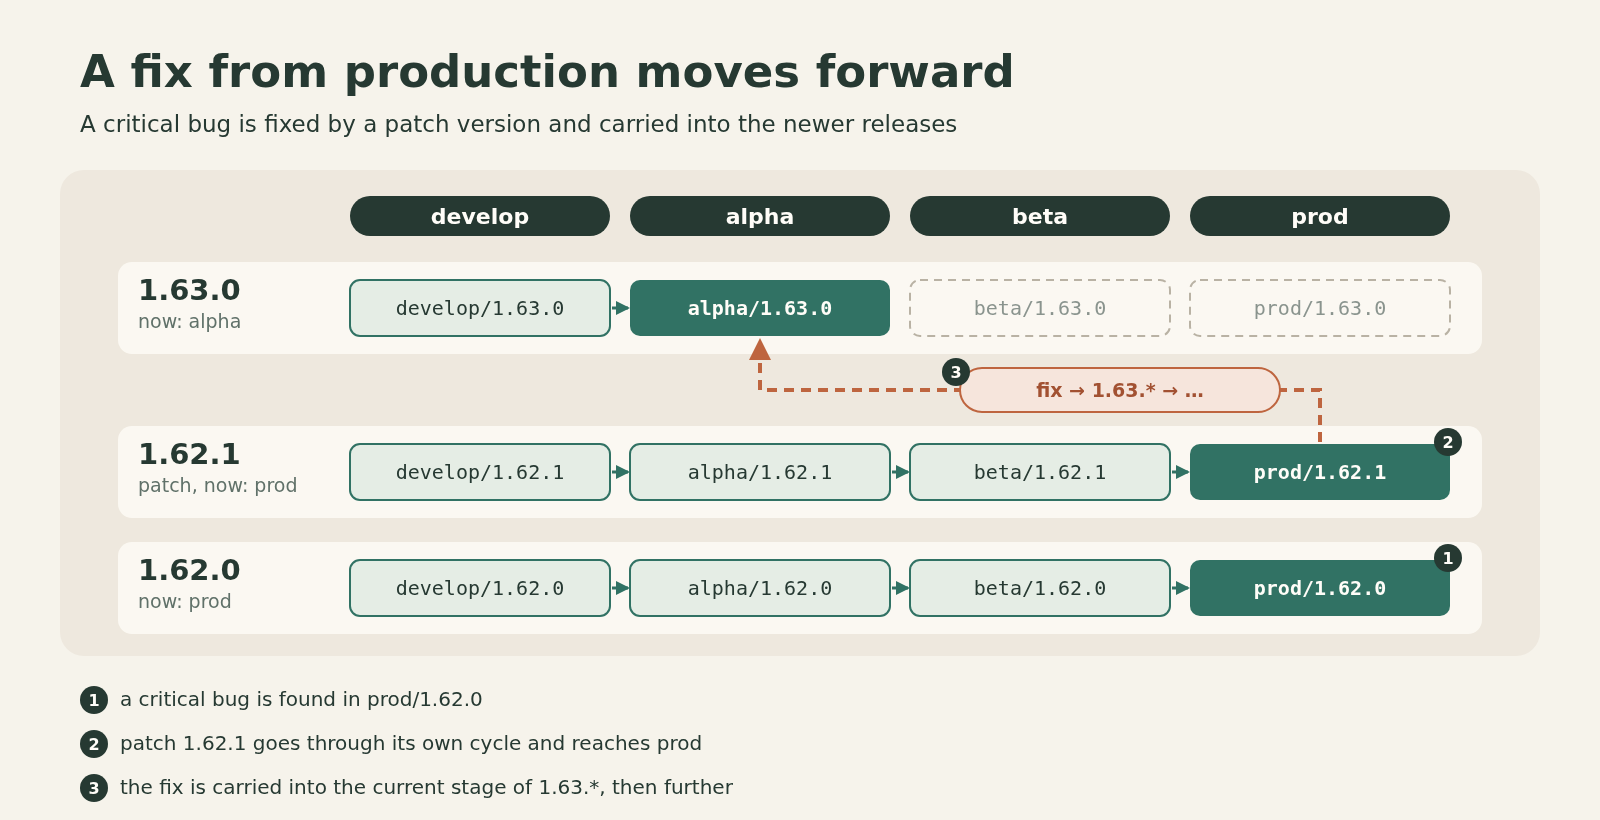Click the 1.63.0 version row label

[x=189, y=290]
